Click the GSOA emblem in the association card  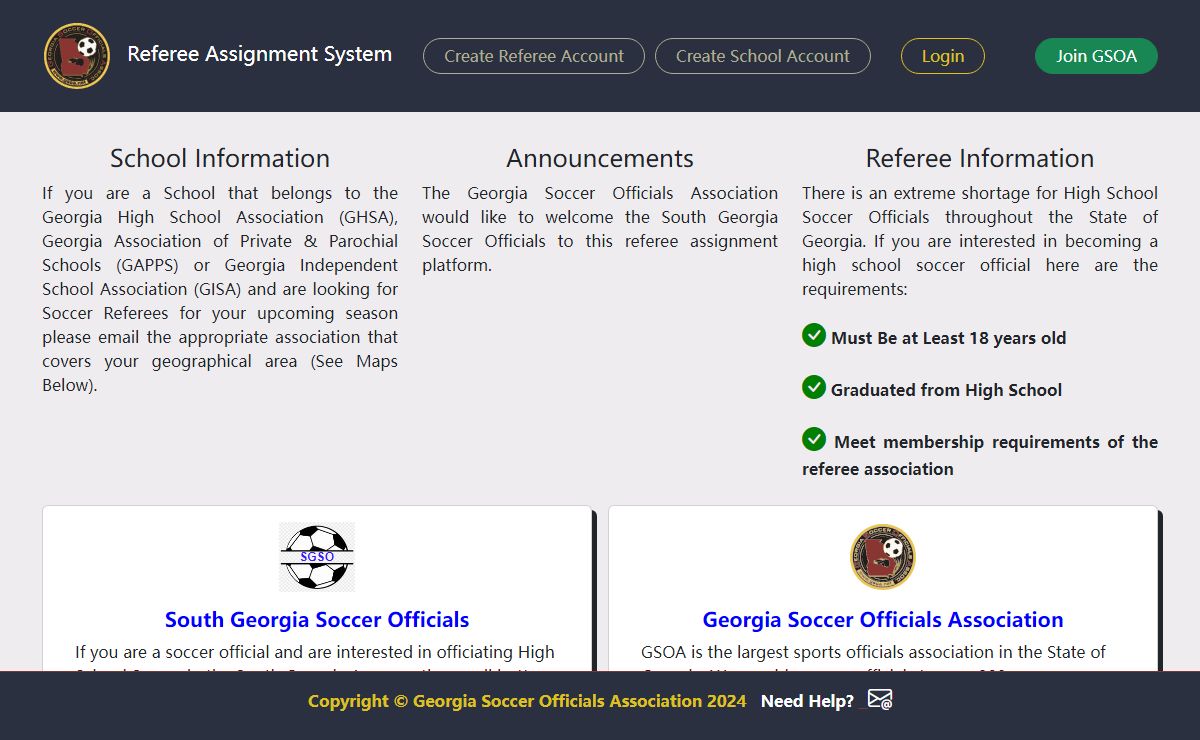pyautogui.click(x=883, y=557)
